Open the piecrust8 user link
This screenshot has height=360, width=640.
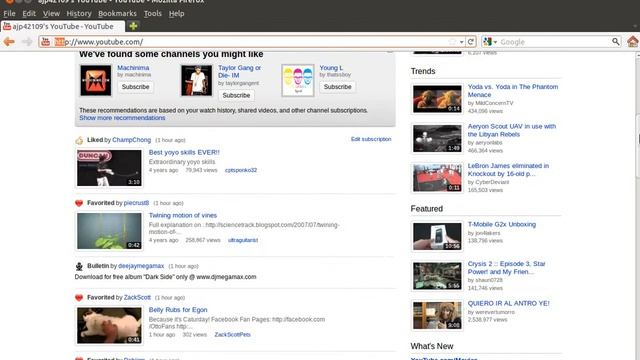tap(136, 203)
